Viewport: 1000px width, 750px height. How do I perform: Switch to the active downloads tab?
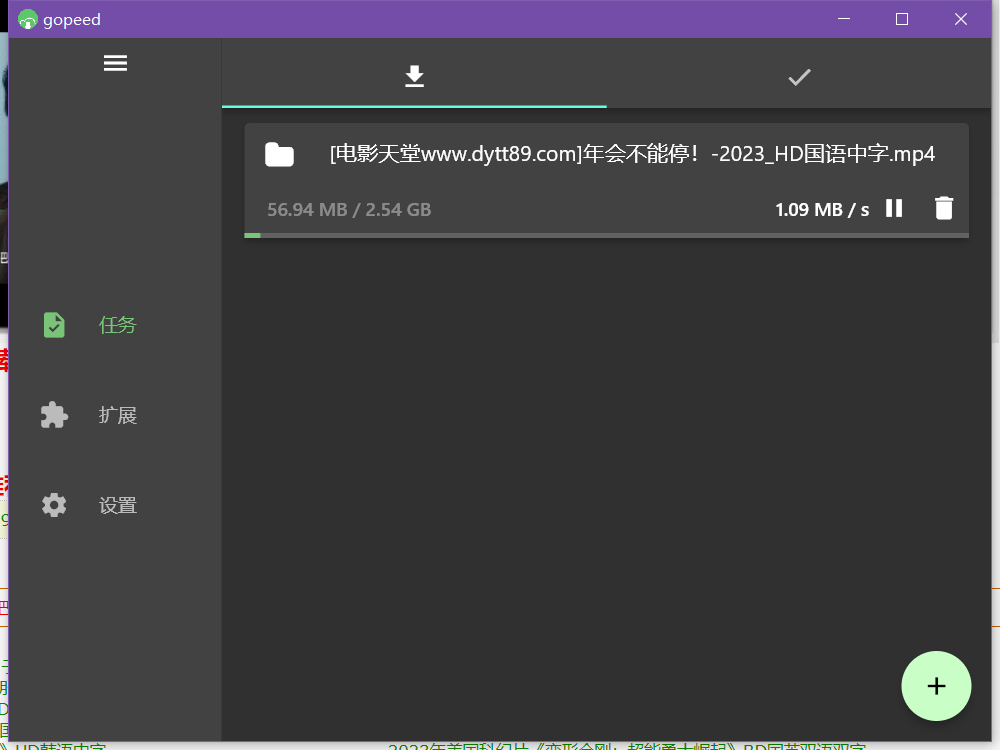coord(413,75)
